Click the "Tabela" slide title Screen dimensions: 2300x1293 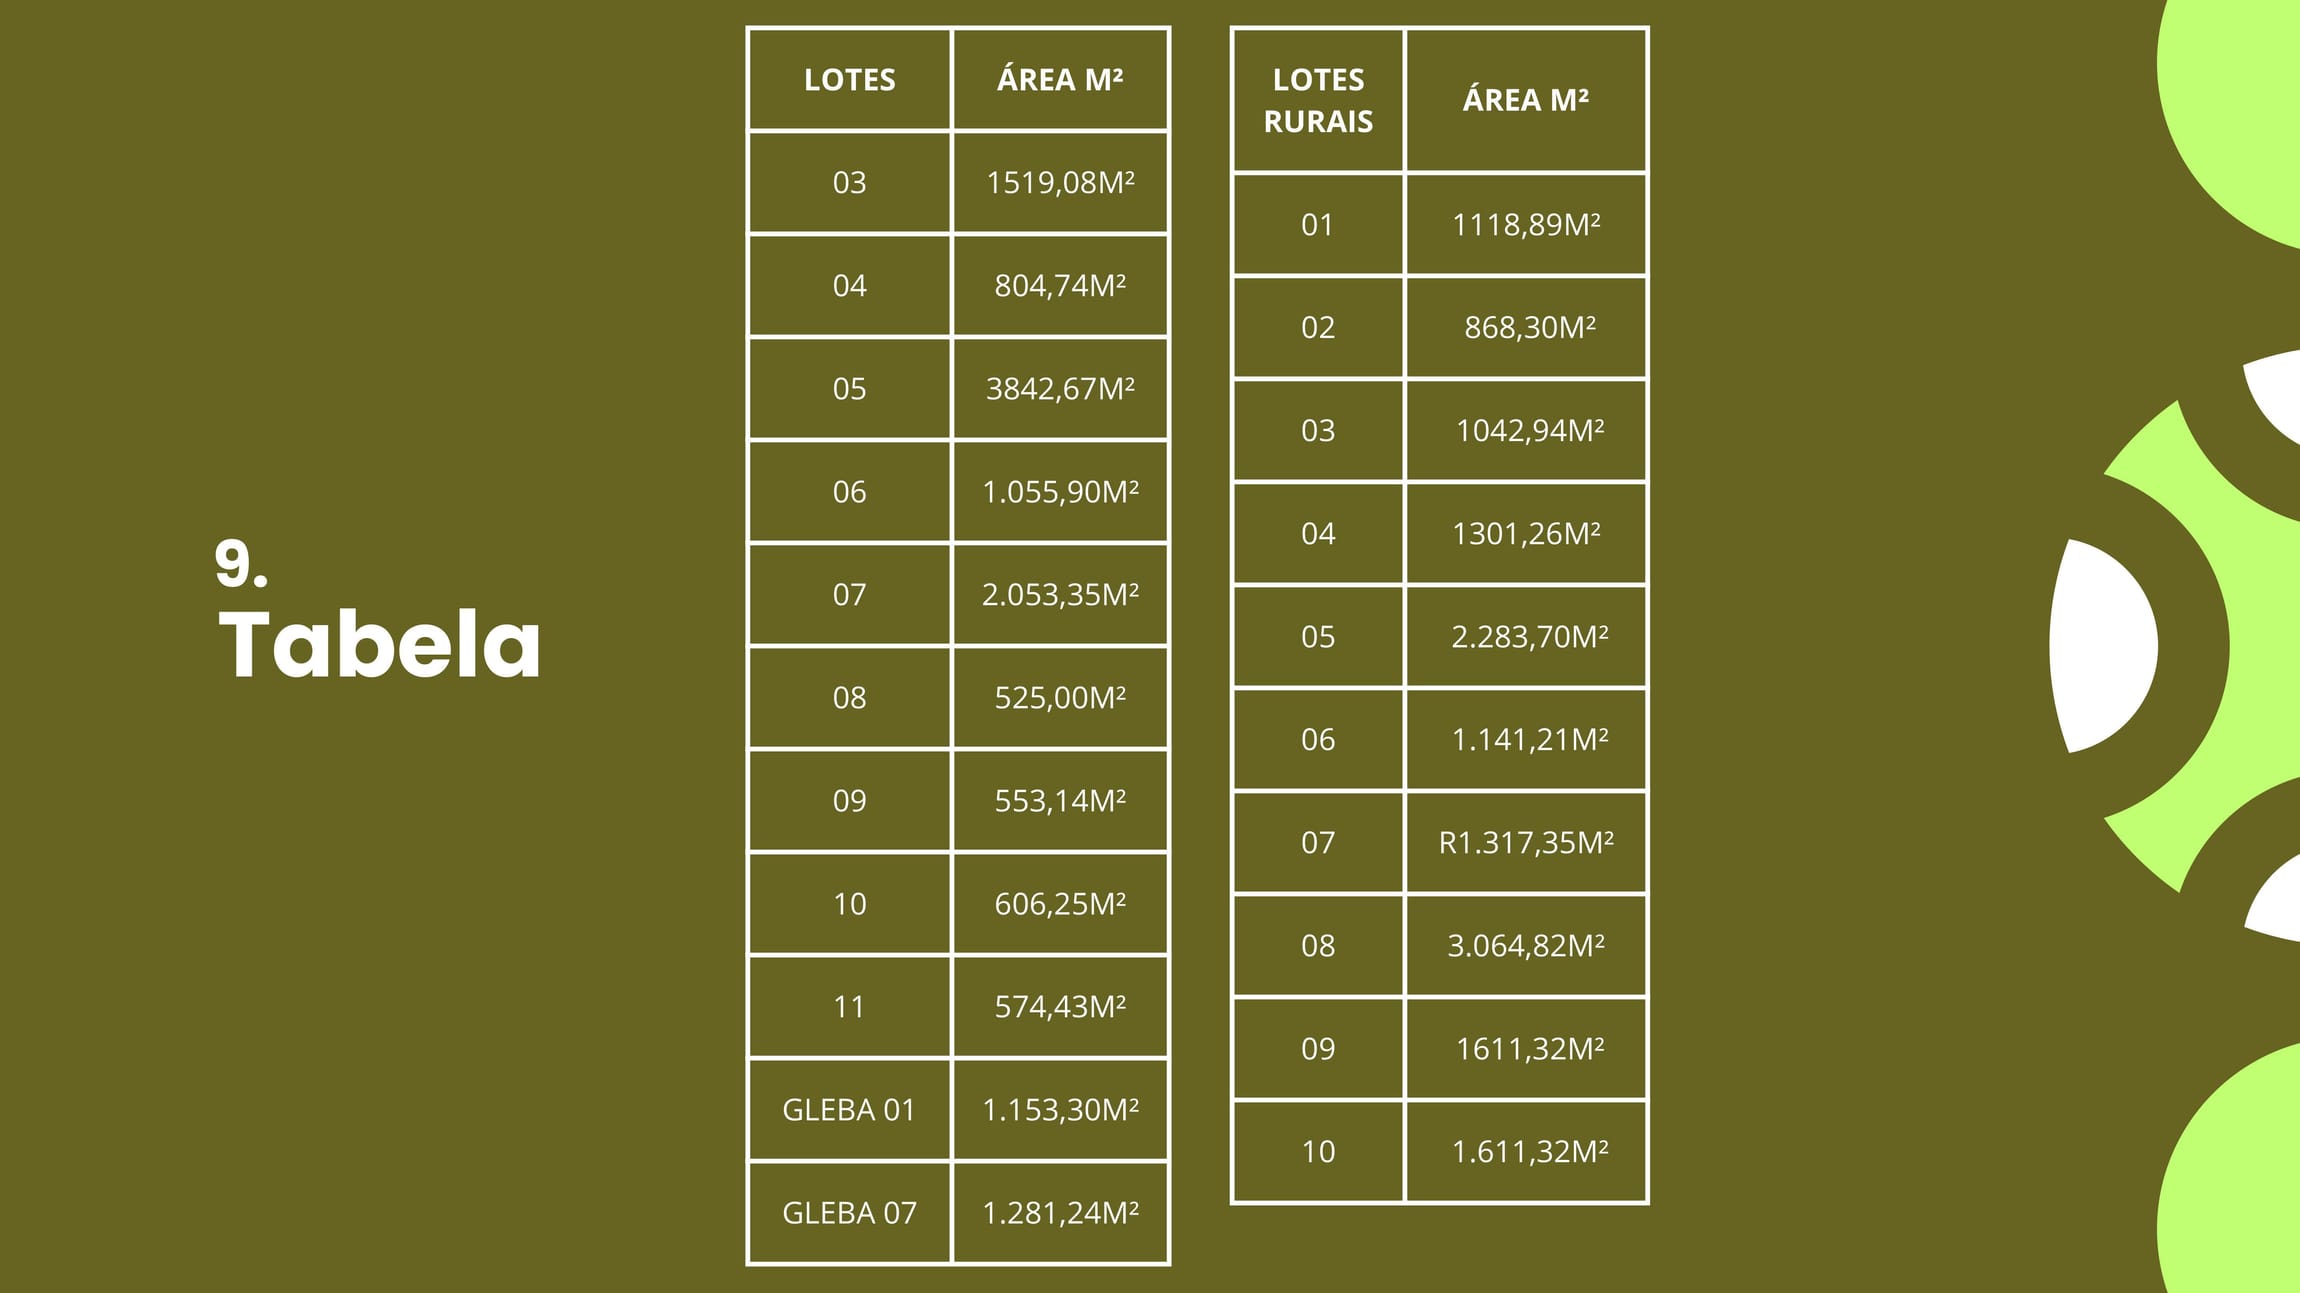(379, 645)
